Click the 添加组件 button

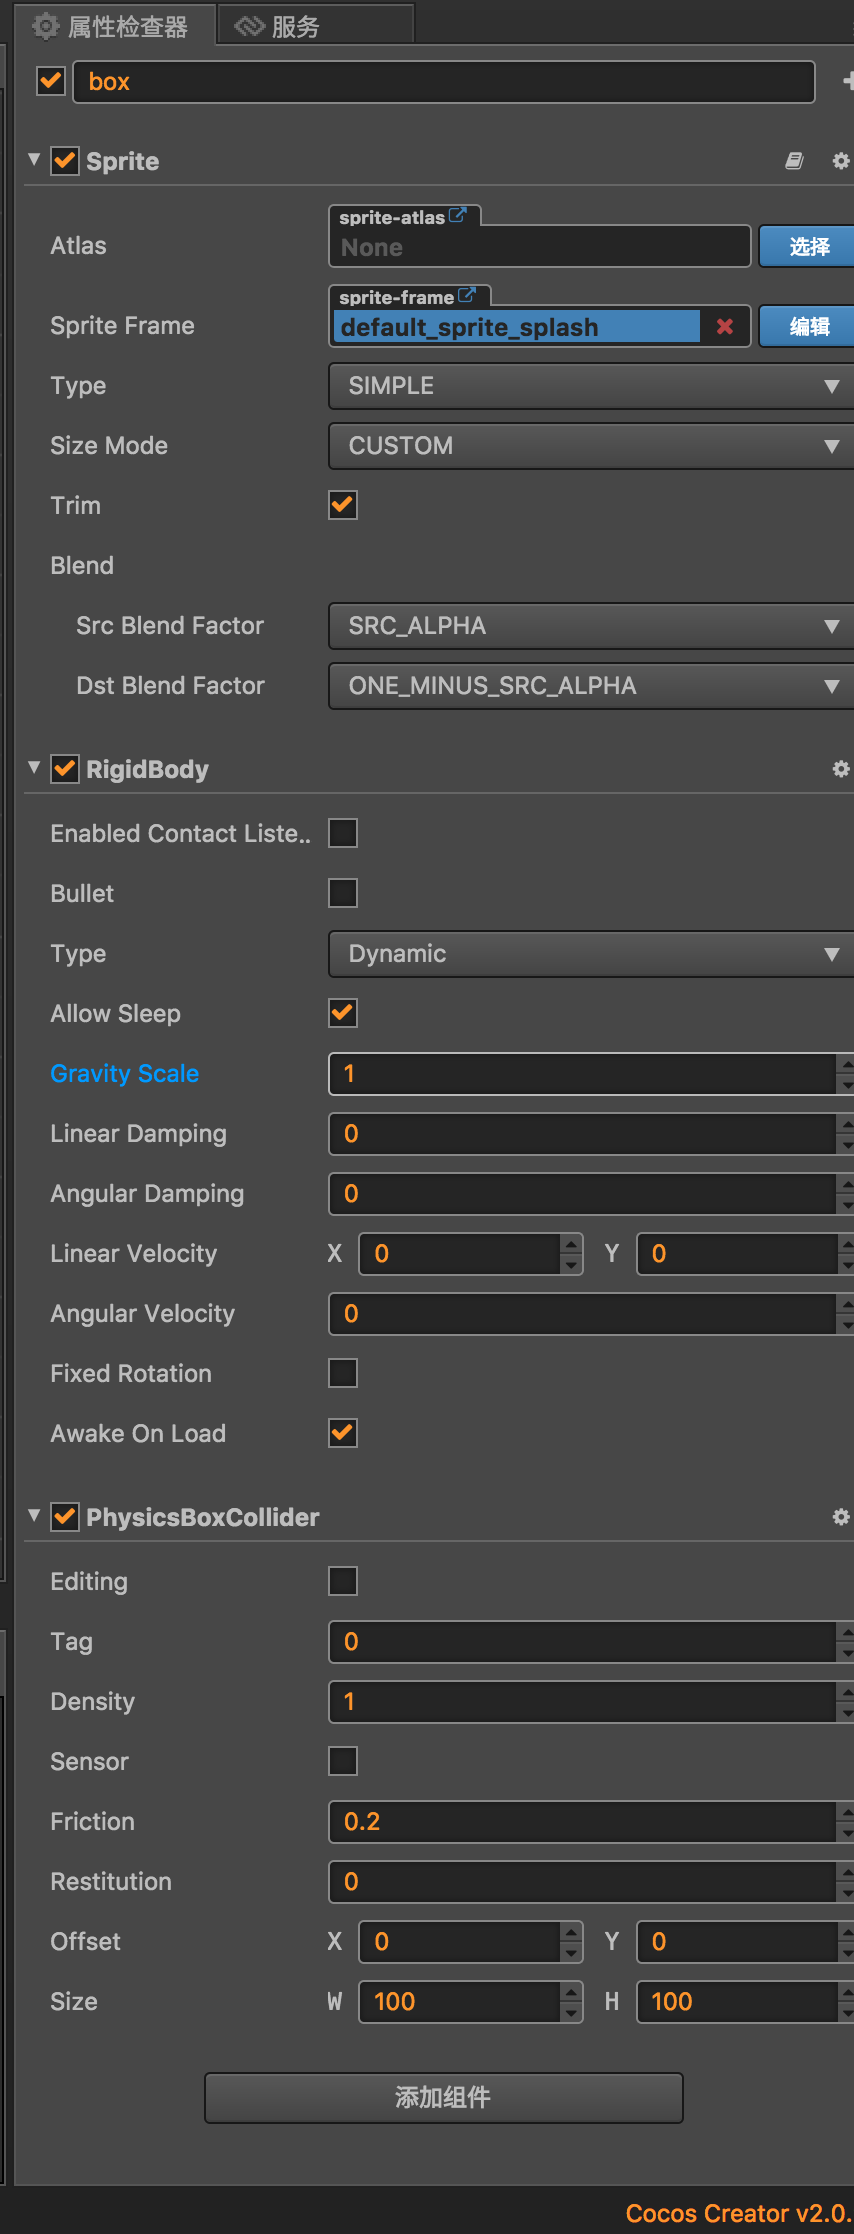pyautogui.click(x=443, y=2097)
